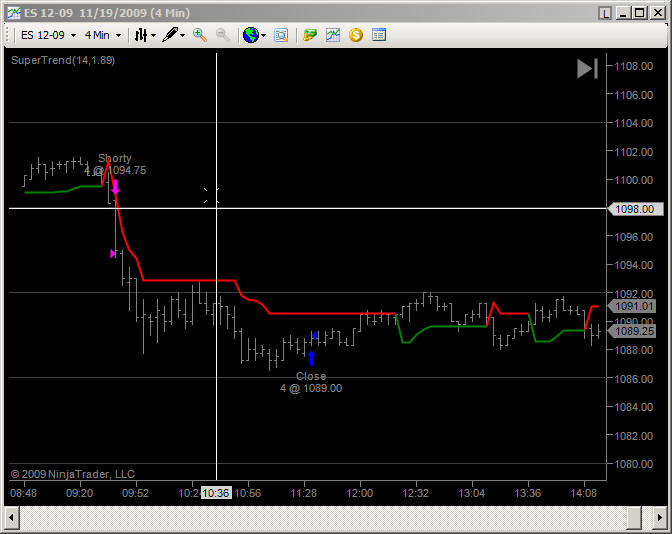Click the 1091.01 price marker on axis
The image size is (672, 534).
632,306
